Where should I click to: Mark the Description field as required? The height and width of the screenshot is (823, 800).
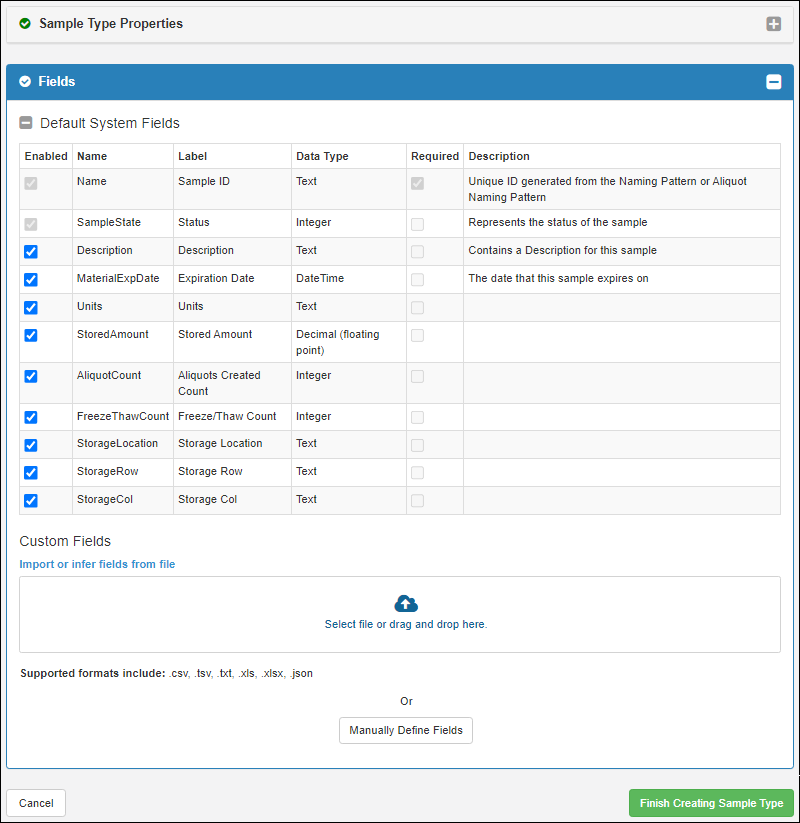tap(417, 251)
